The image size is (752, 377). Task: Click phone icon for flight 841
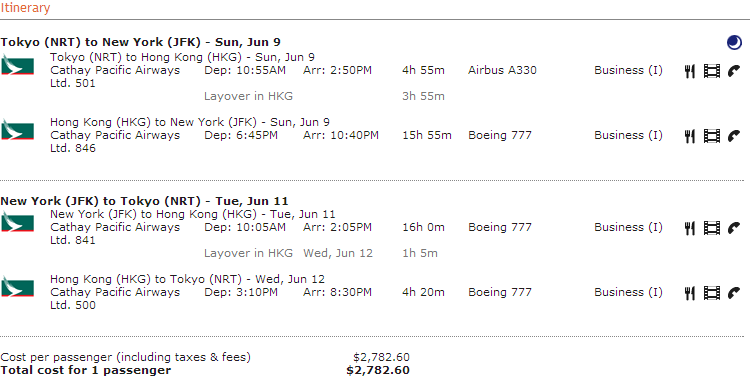pos(734,228)
